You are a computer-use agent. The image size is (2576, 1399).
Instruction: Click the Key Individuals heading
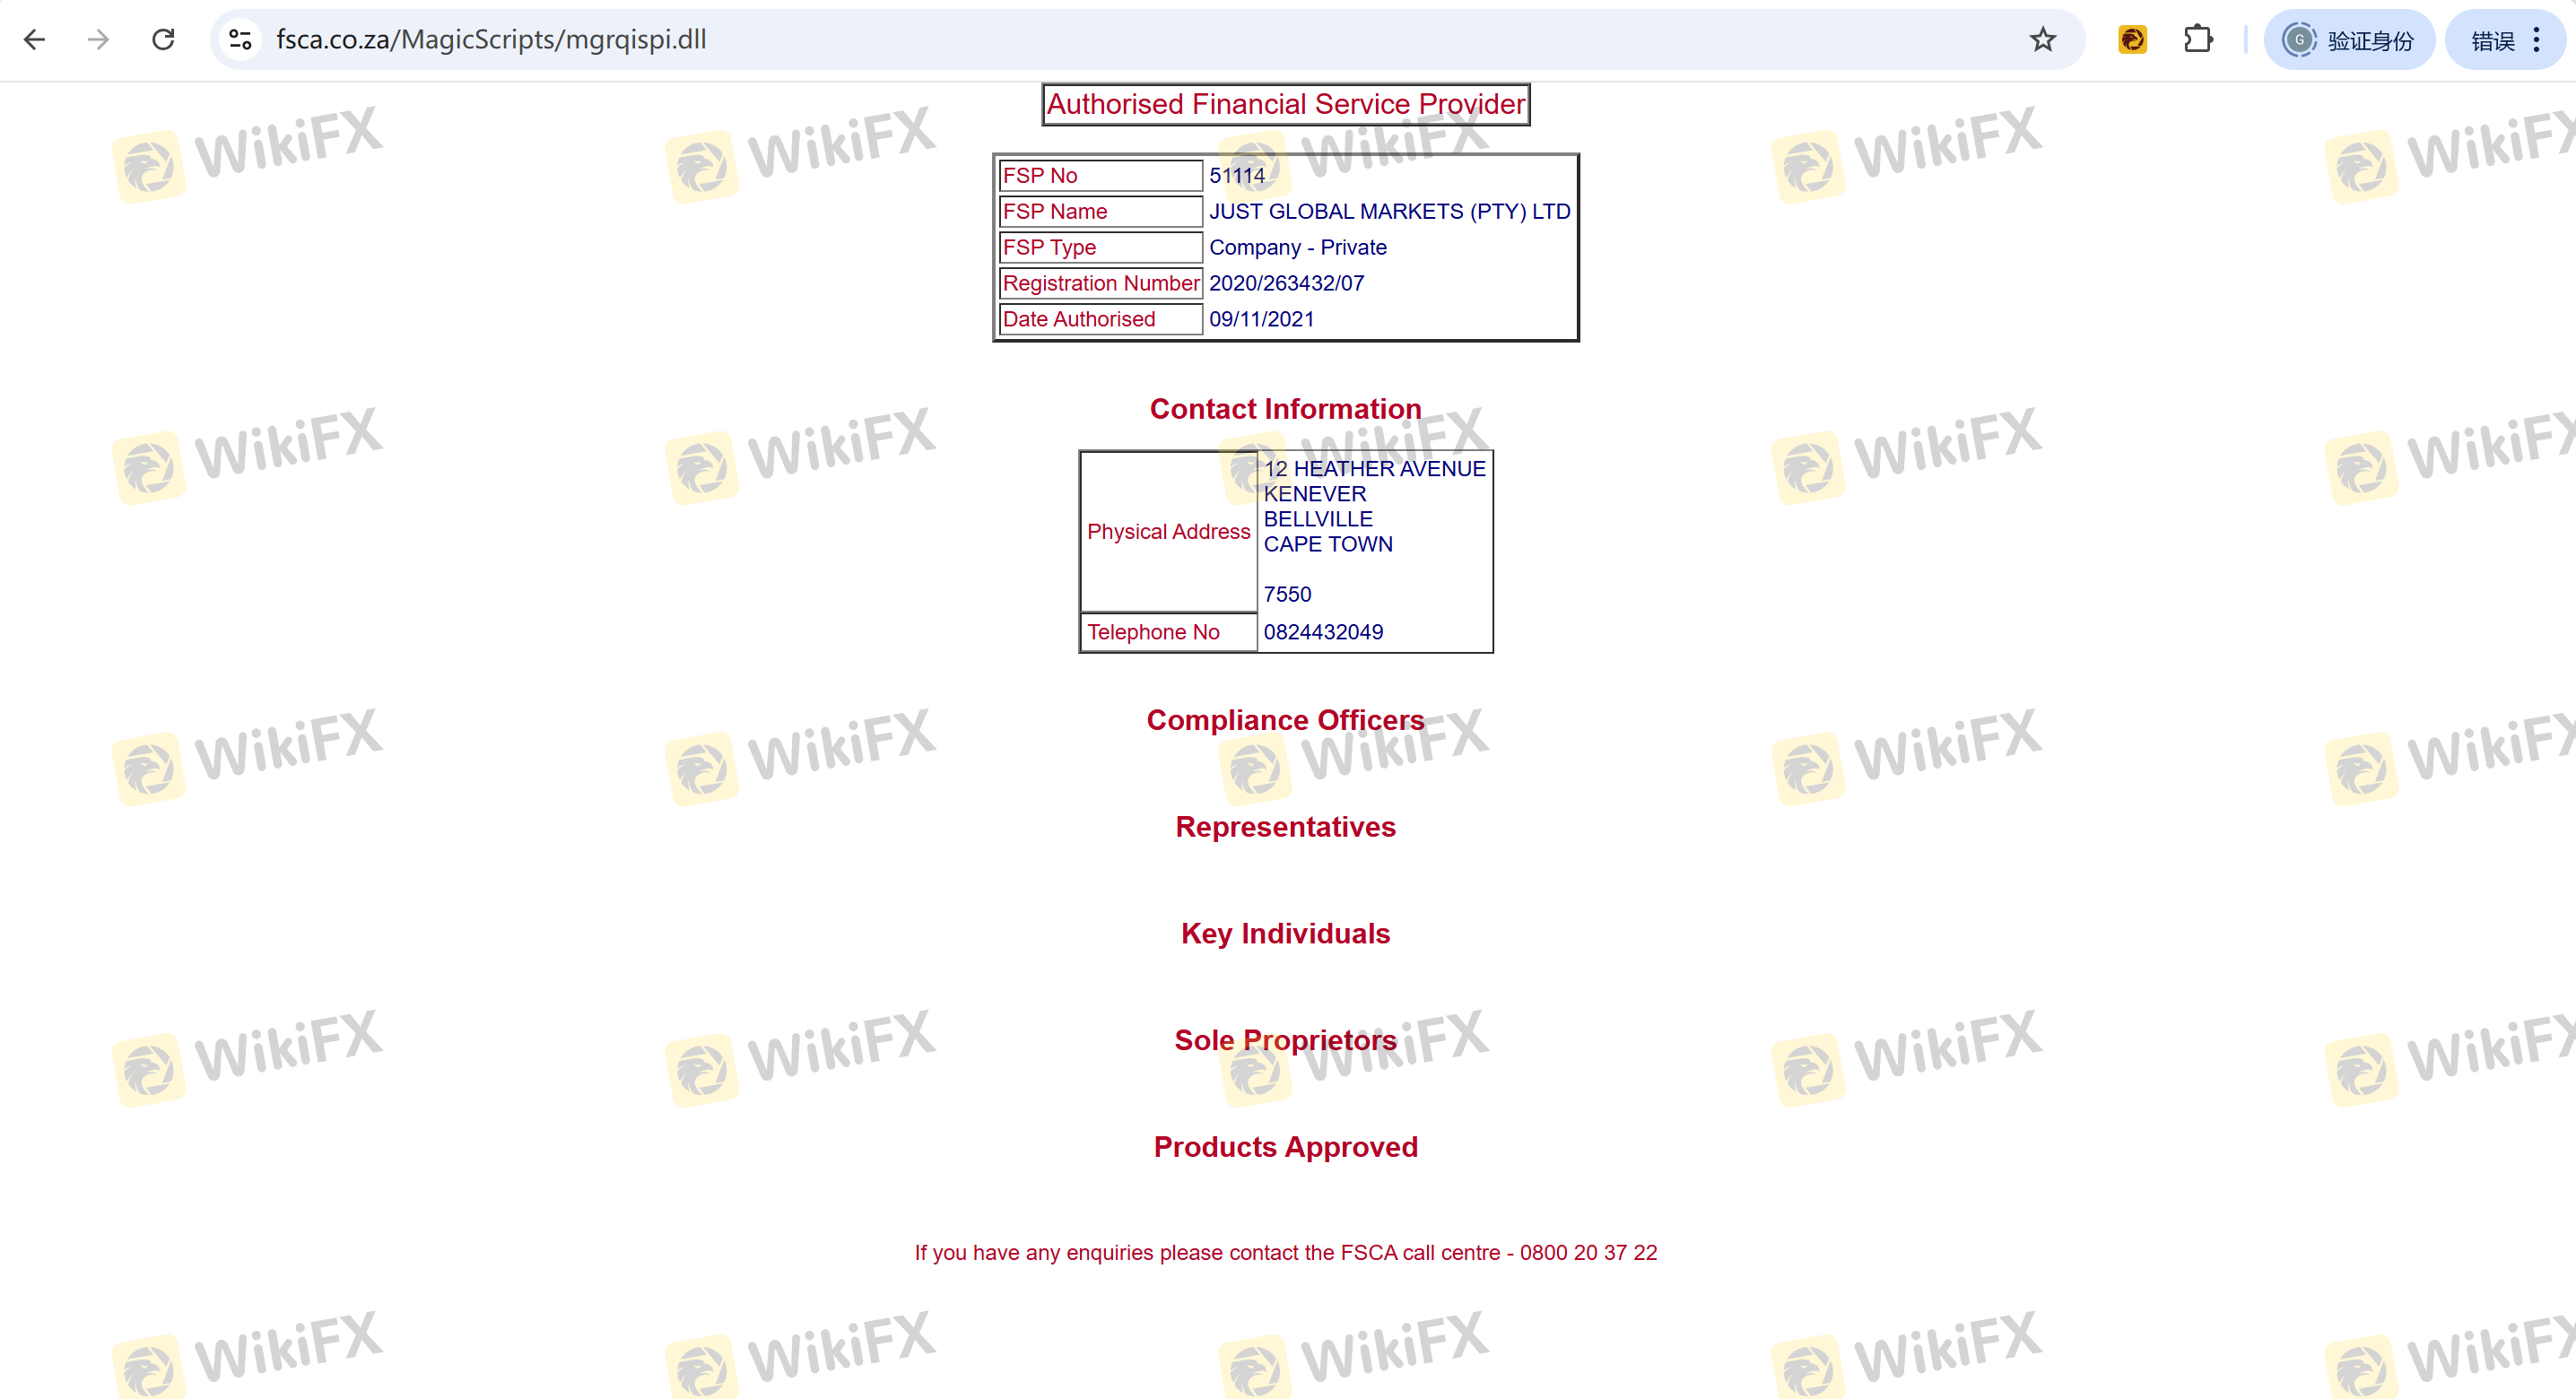1285,933
